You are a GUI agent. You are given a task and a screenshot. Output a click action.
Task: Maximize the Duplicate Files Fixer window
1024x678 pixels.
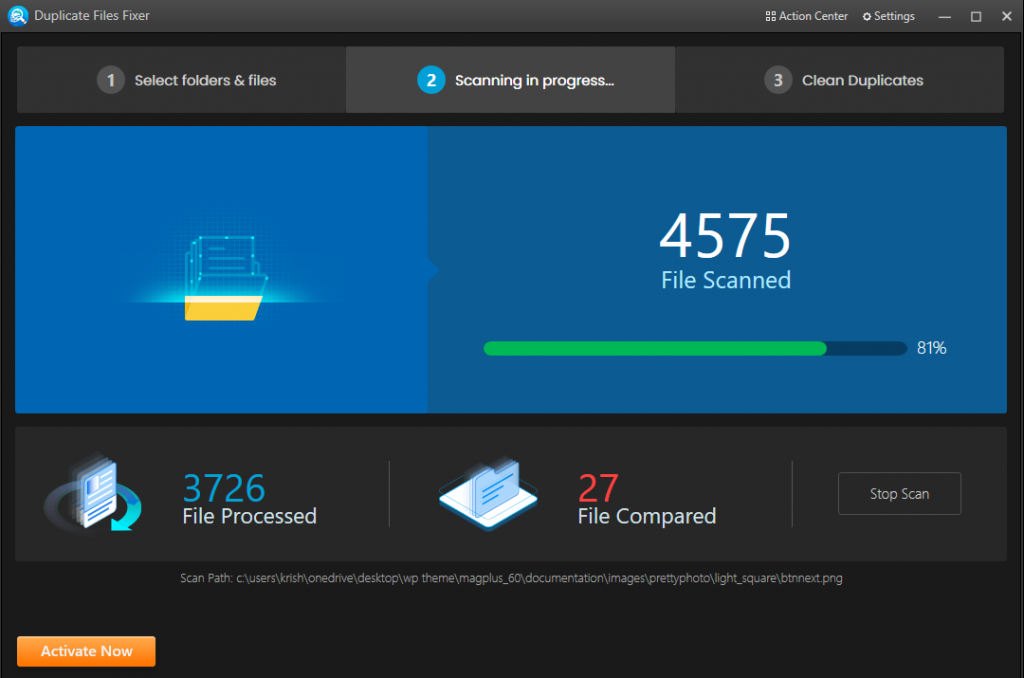[x=976, y=16]
